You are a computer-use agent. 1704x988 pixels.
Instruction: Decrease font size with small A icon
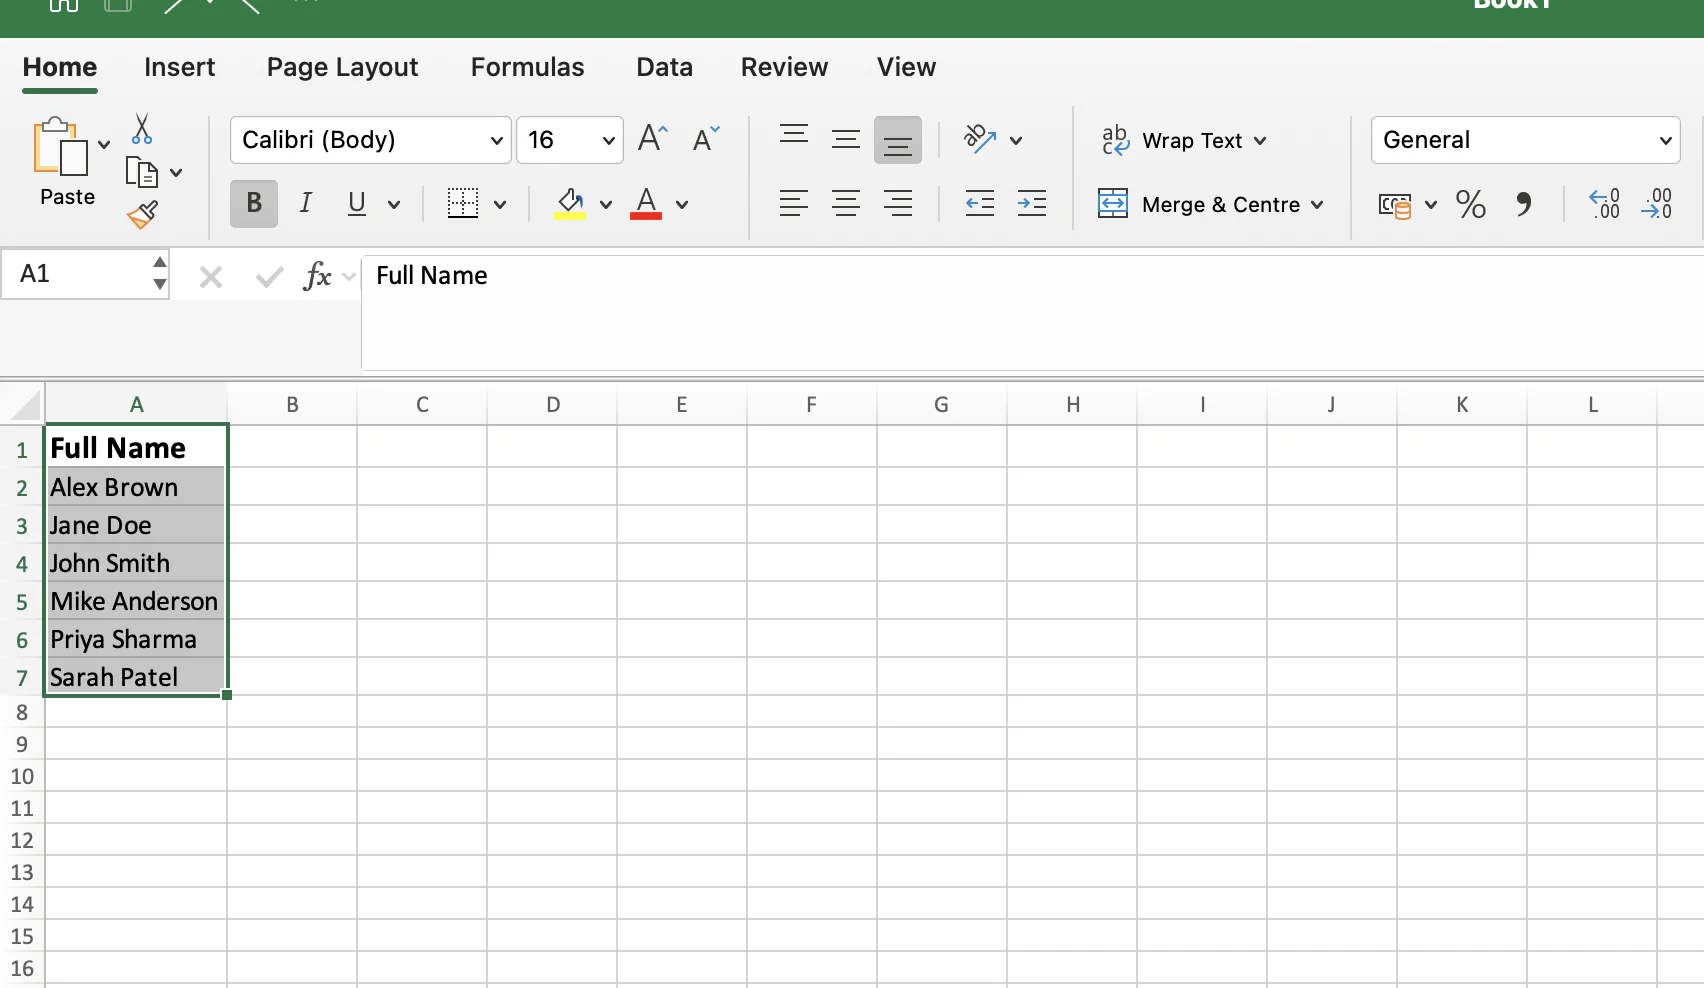coord(706,139)
